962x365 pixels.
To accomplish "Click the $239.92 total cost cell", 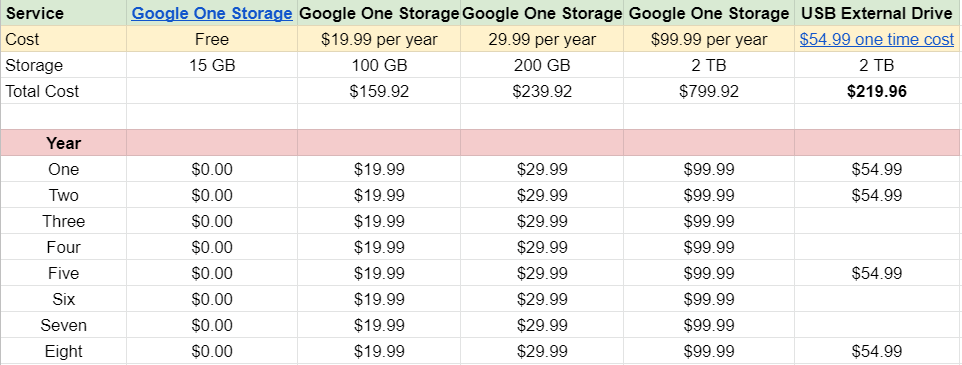I will pos(542,91).
